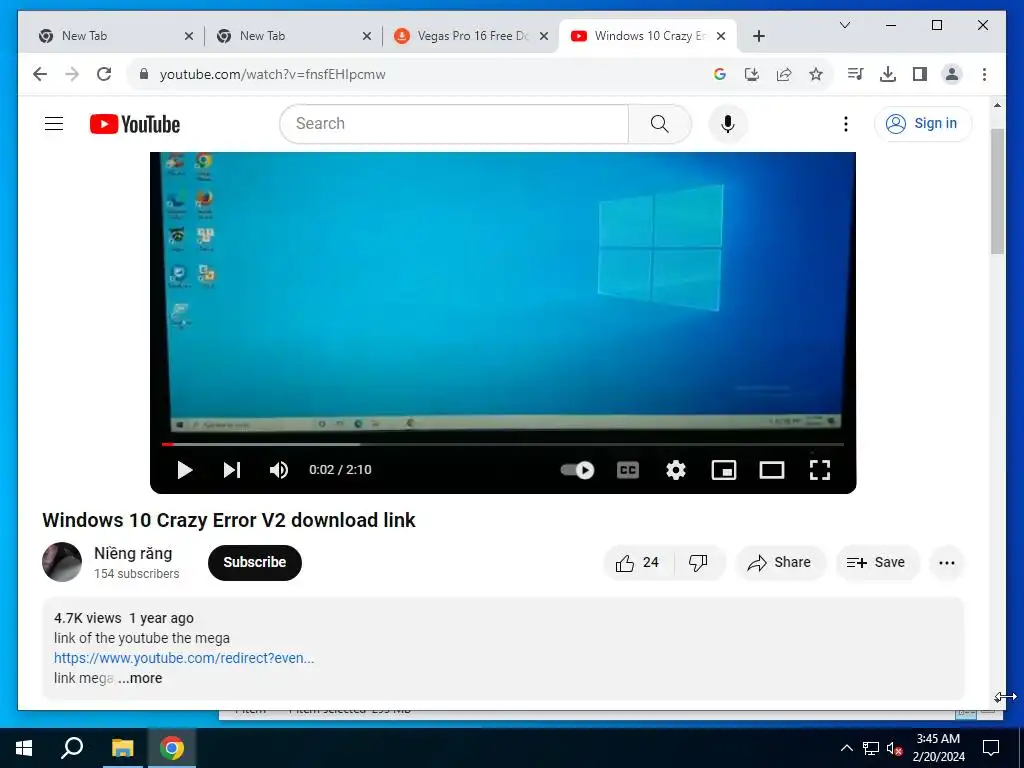Open Niềng răng channel name link
1024x768 pixels.
click(x=133, y=553)
